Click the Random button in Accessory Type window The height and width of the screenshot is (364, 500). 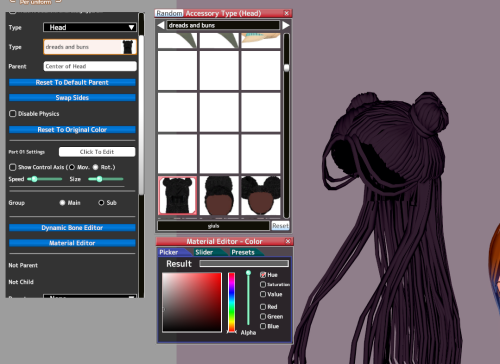169,13
